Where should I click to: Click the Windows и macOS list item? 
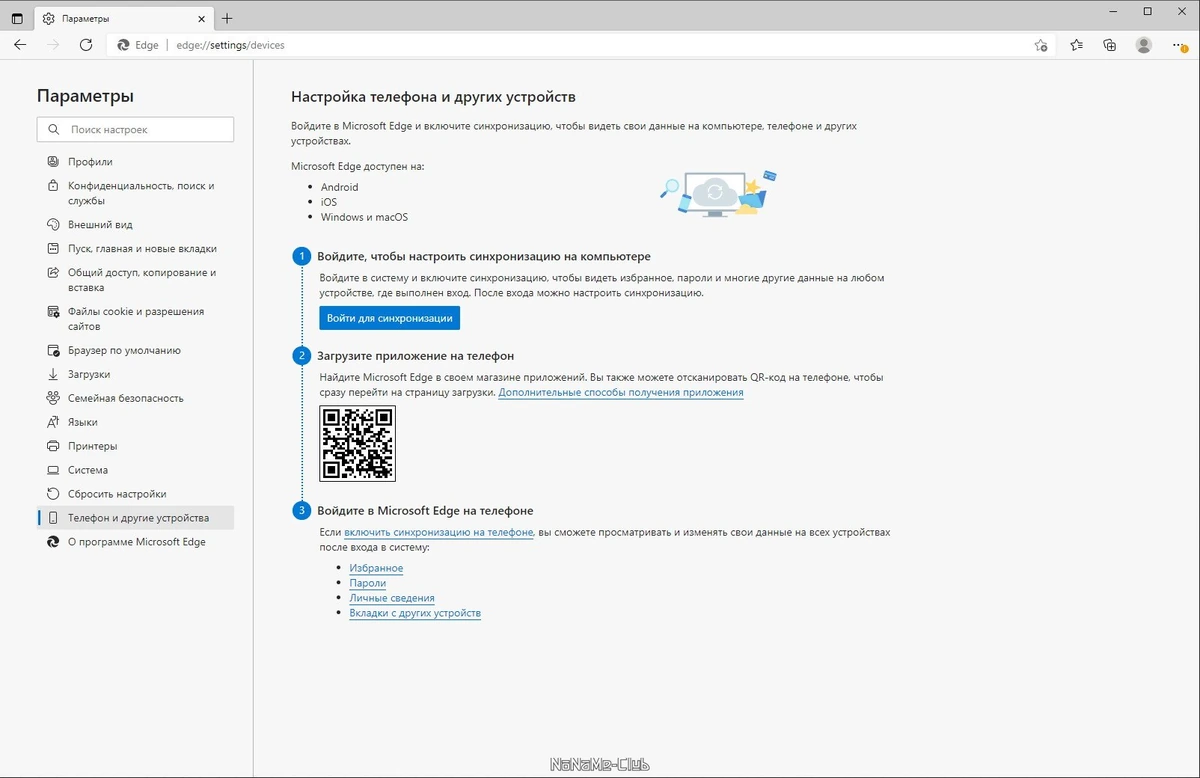pos(364,217)
